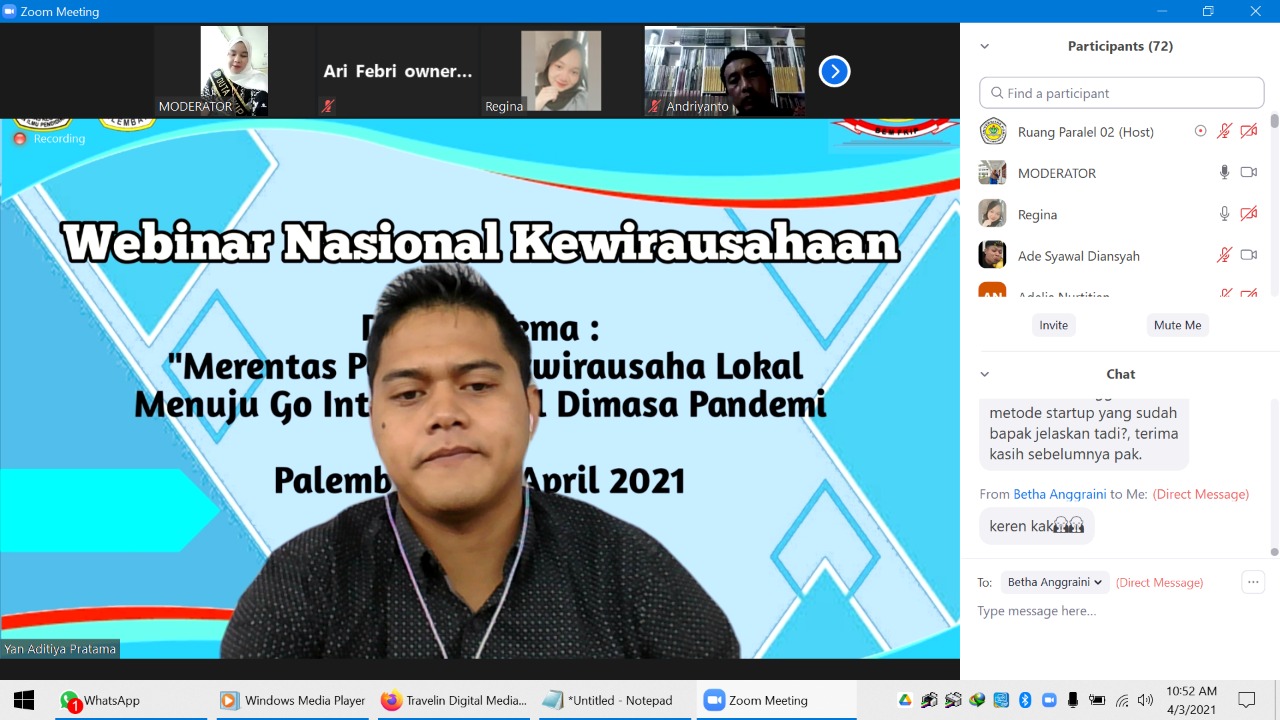Click the Direct Message label beside recipient
Image resolution: width=1280 pixels, height=720 pixels.
1160,582
